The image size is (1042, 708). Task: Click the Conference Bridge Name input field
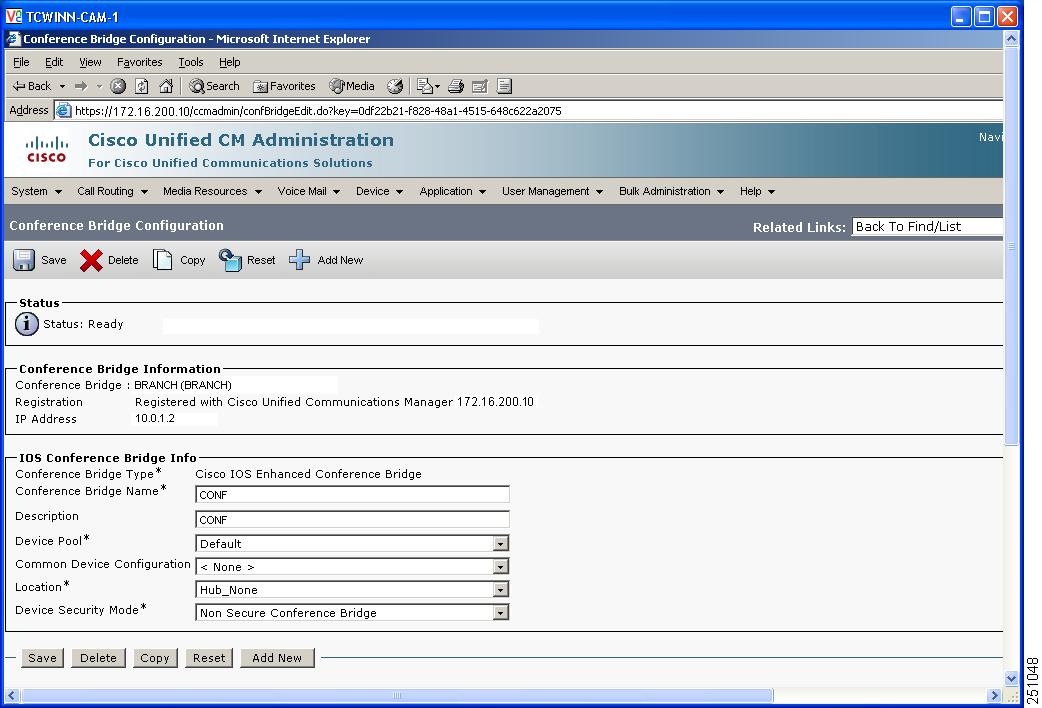pyautogui.click(x=352, y=495)
